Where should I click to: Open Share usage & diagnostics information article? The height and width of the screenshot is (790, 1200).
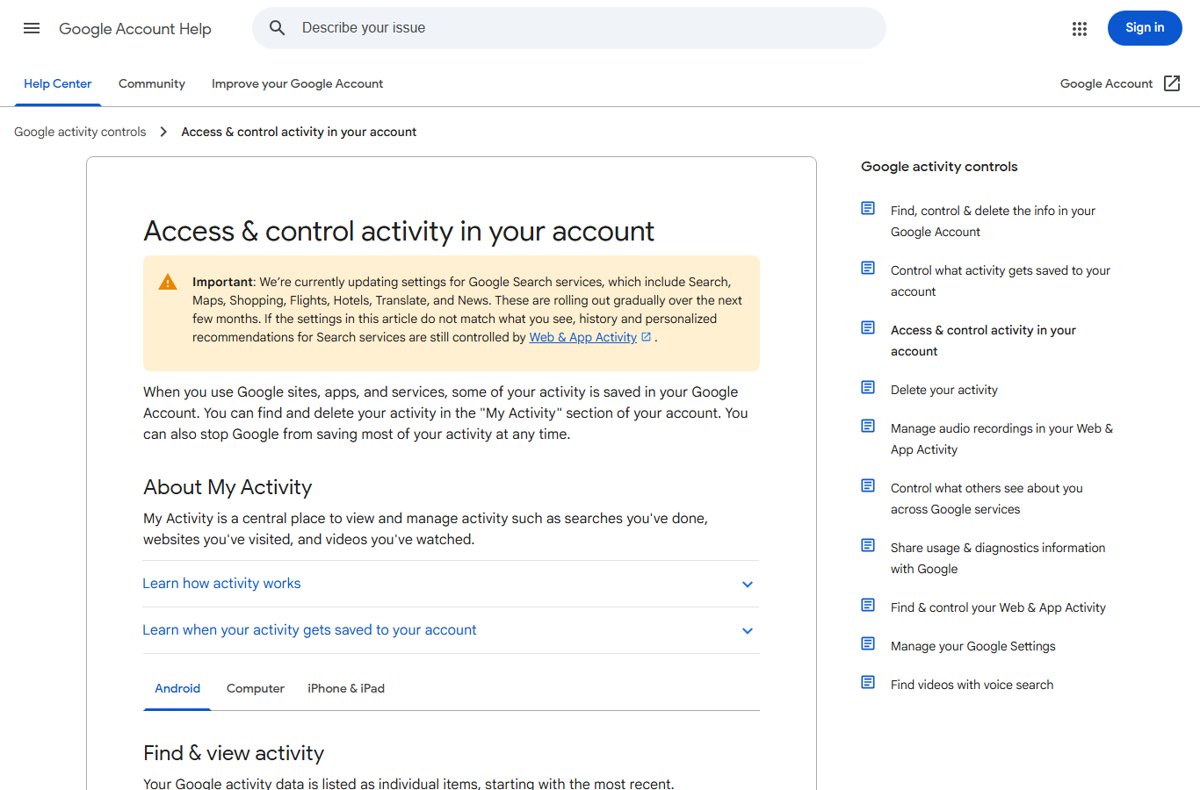[998, 558]
